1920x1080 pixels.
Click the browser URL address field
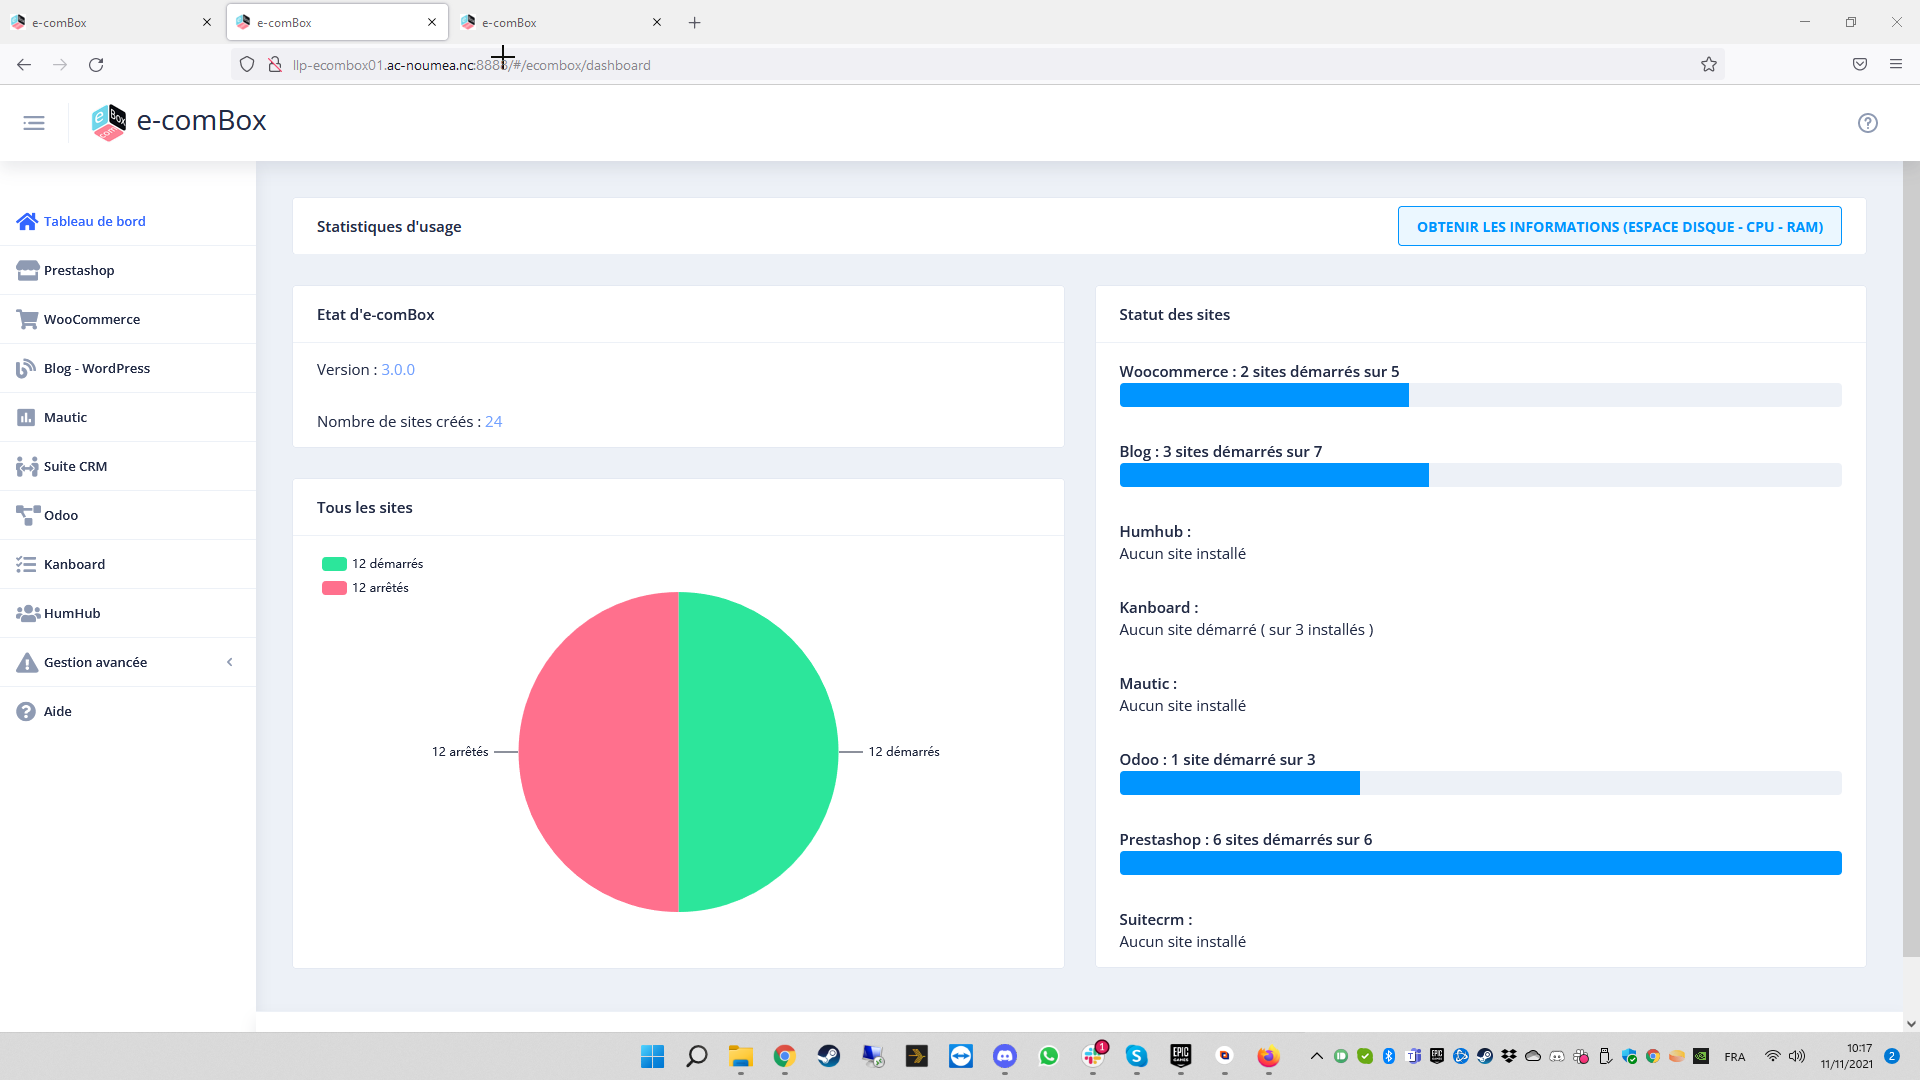(x=900, y=65)
